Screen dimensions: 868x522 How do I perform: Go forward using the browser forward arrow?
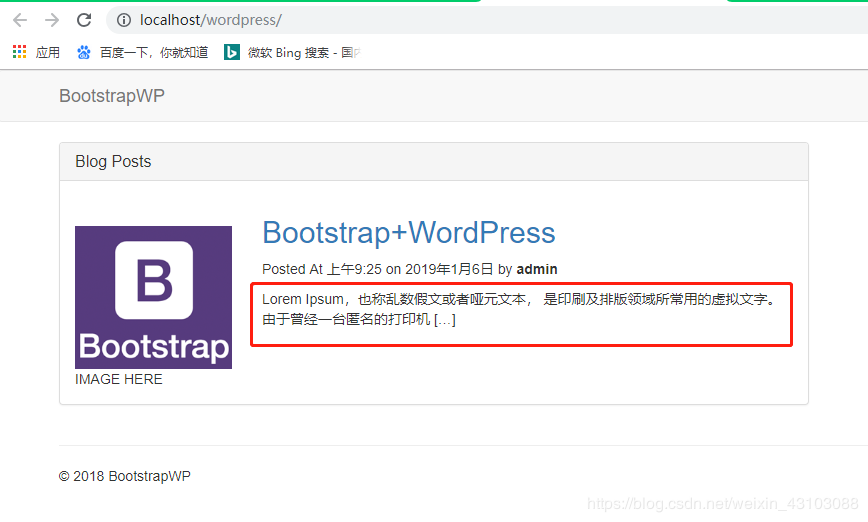click(x=52, y=20)
